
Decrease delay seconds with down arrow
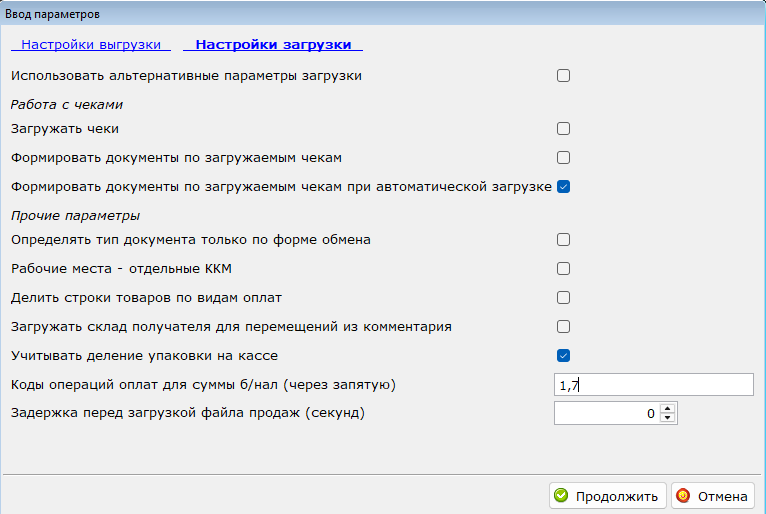pyautogui.click(x=667, y=418)
